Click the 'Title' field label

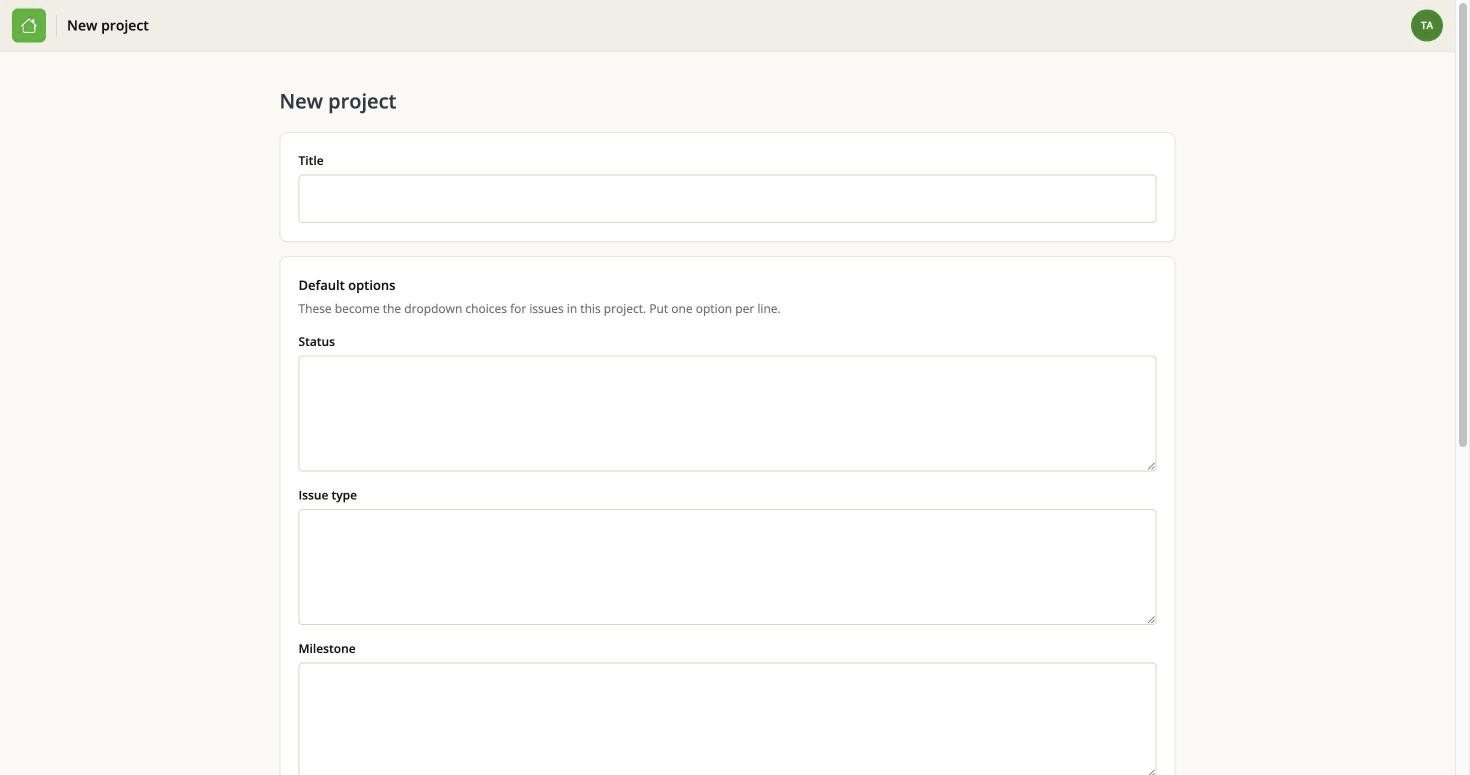point(311,160)
